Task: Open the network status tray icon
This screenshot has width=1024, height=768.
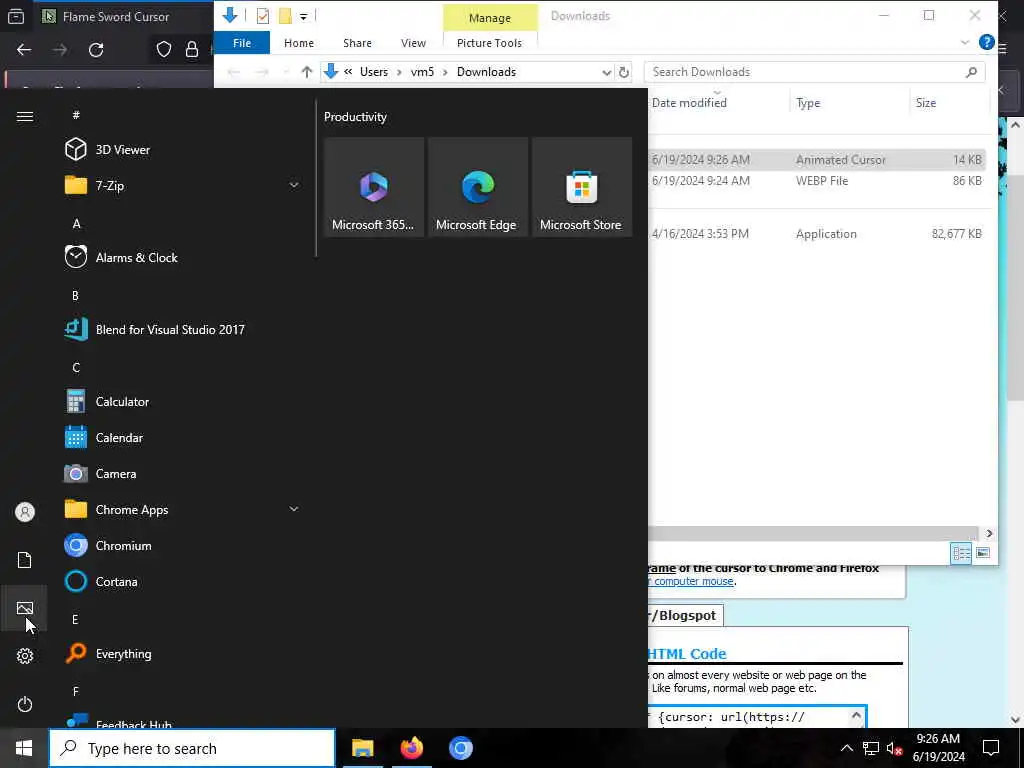Action: 871,748
